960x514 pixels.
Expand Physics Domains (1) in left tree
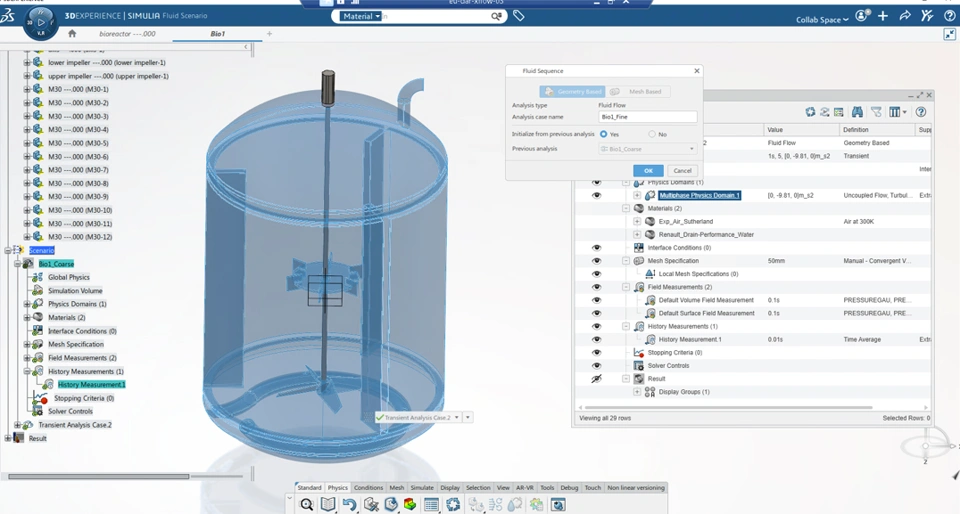[x=27, y=304]
